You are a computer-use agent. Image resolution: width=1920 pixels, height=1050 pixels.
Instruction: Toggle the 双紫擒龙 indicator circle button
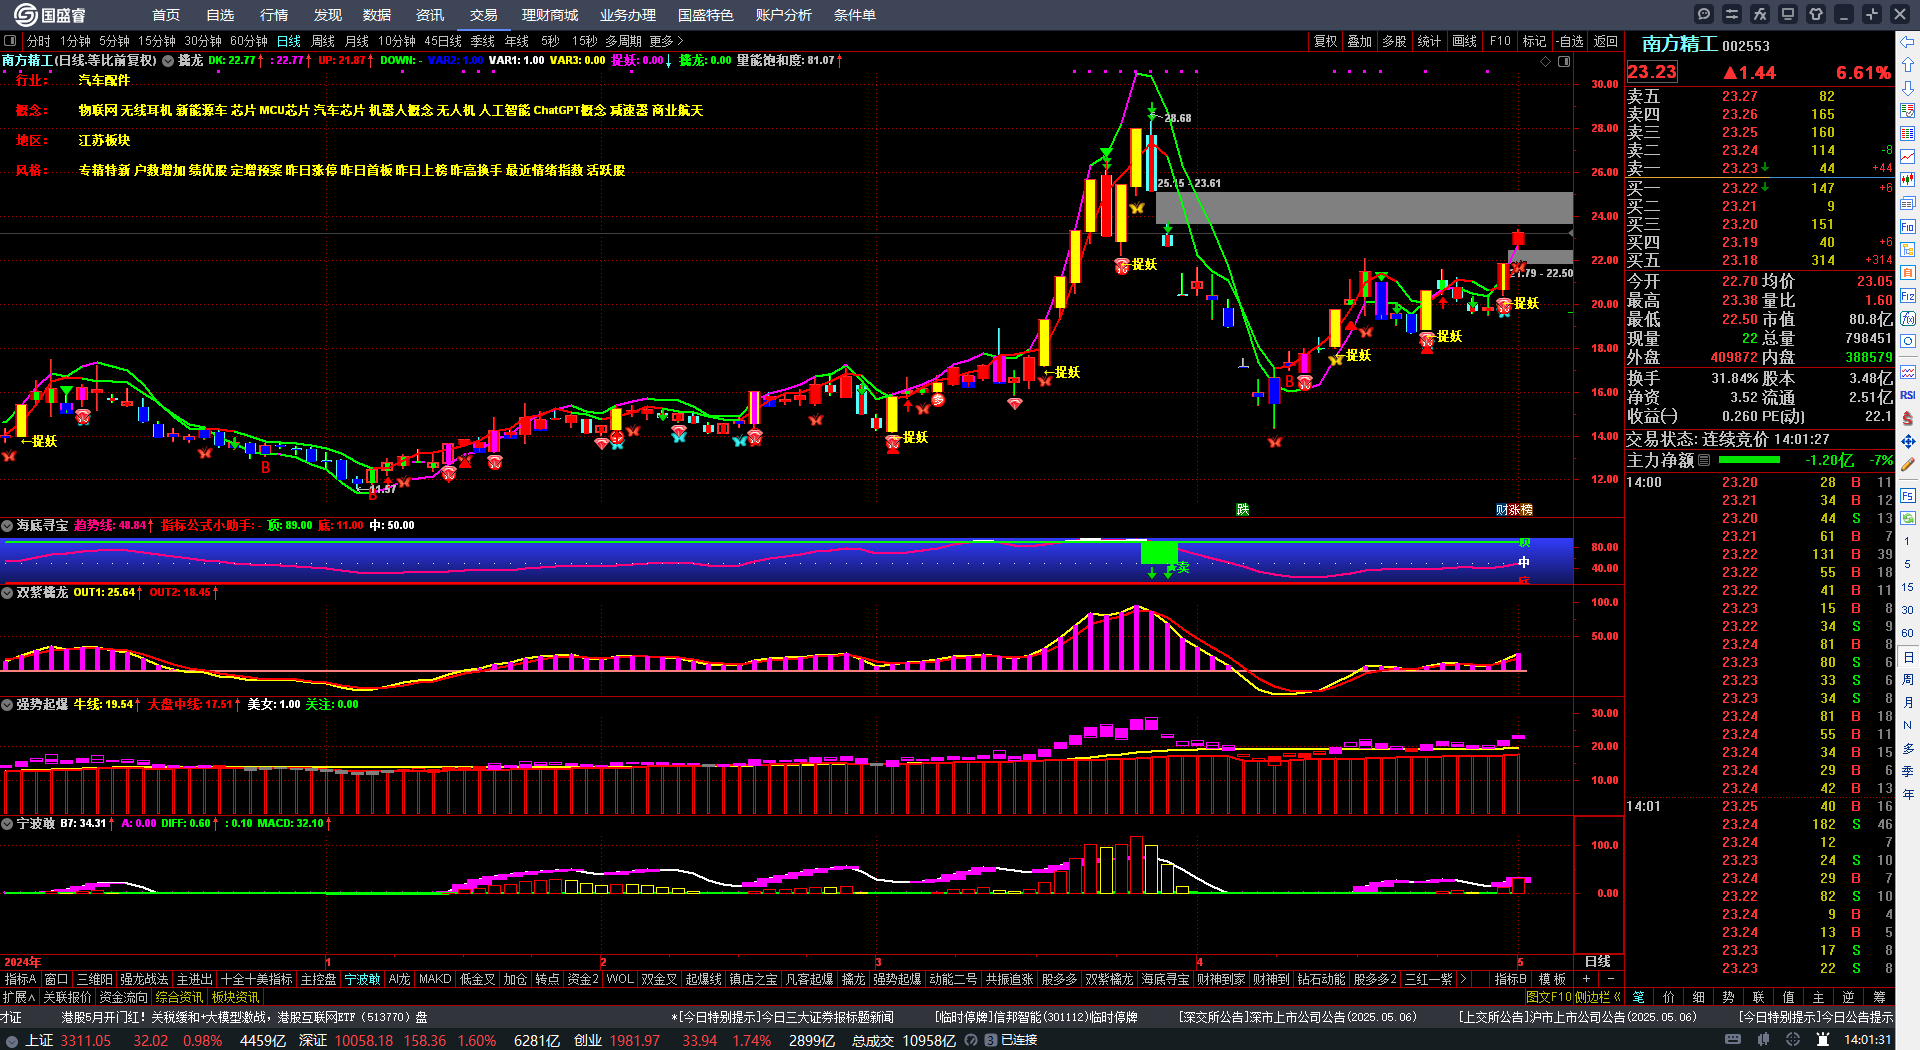(7, 592)
